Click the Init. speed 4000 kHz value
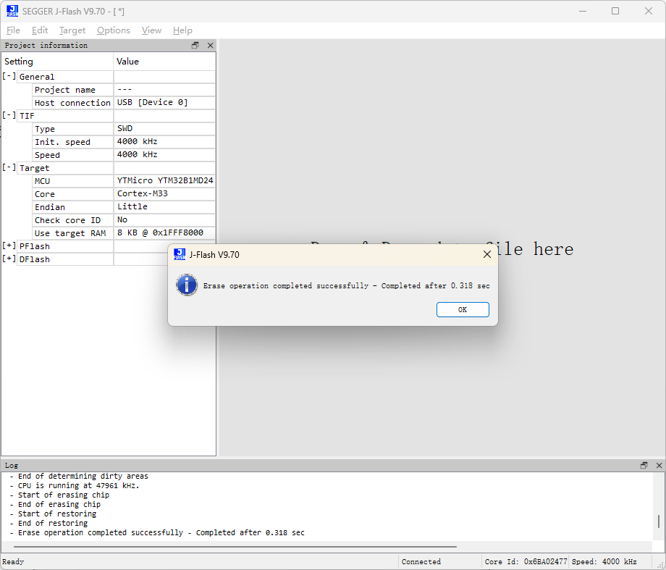Image resolution: width=666 pixels, height=570 pixels. point(164,142)
